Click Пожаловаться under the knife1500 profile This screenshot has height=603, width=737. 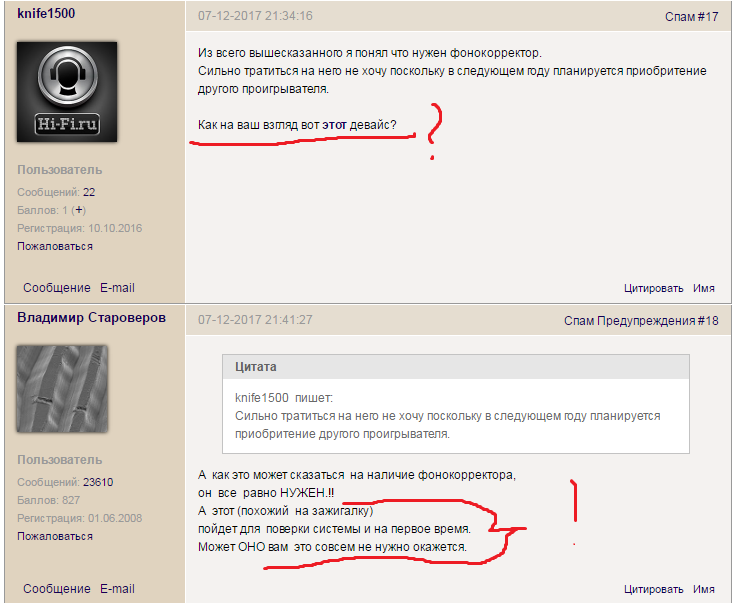[x=55, y=246]
